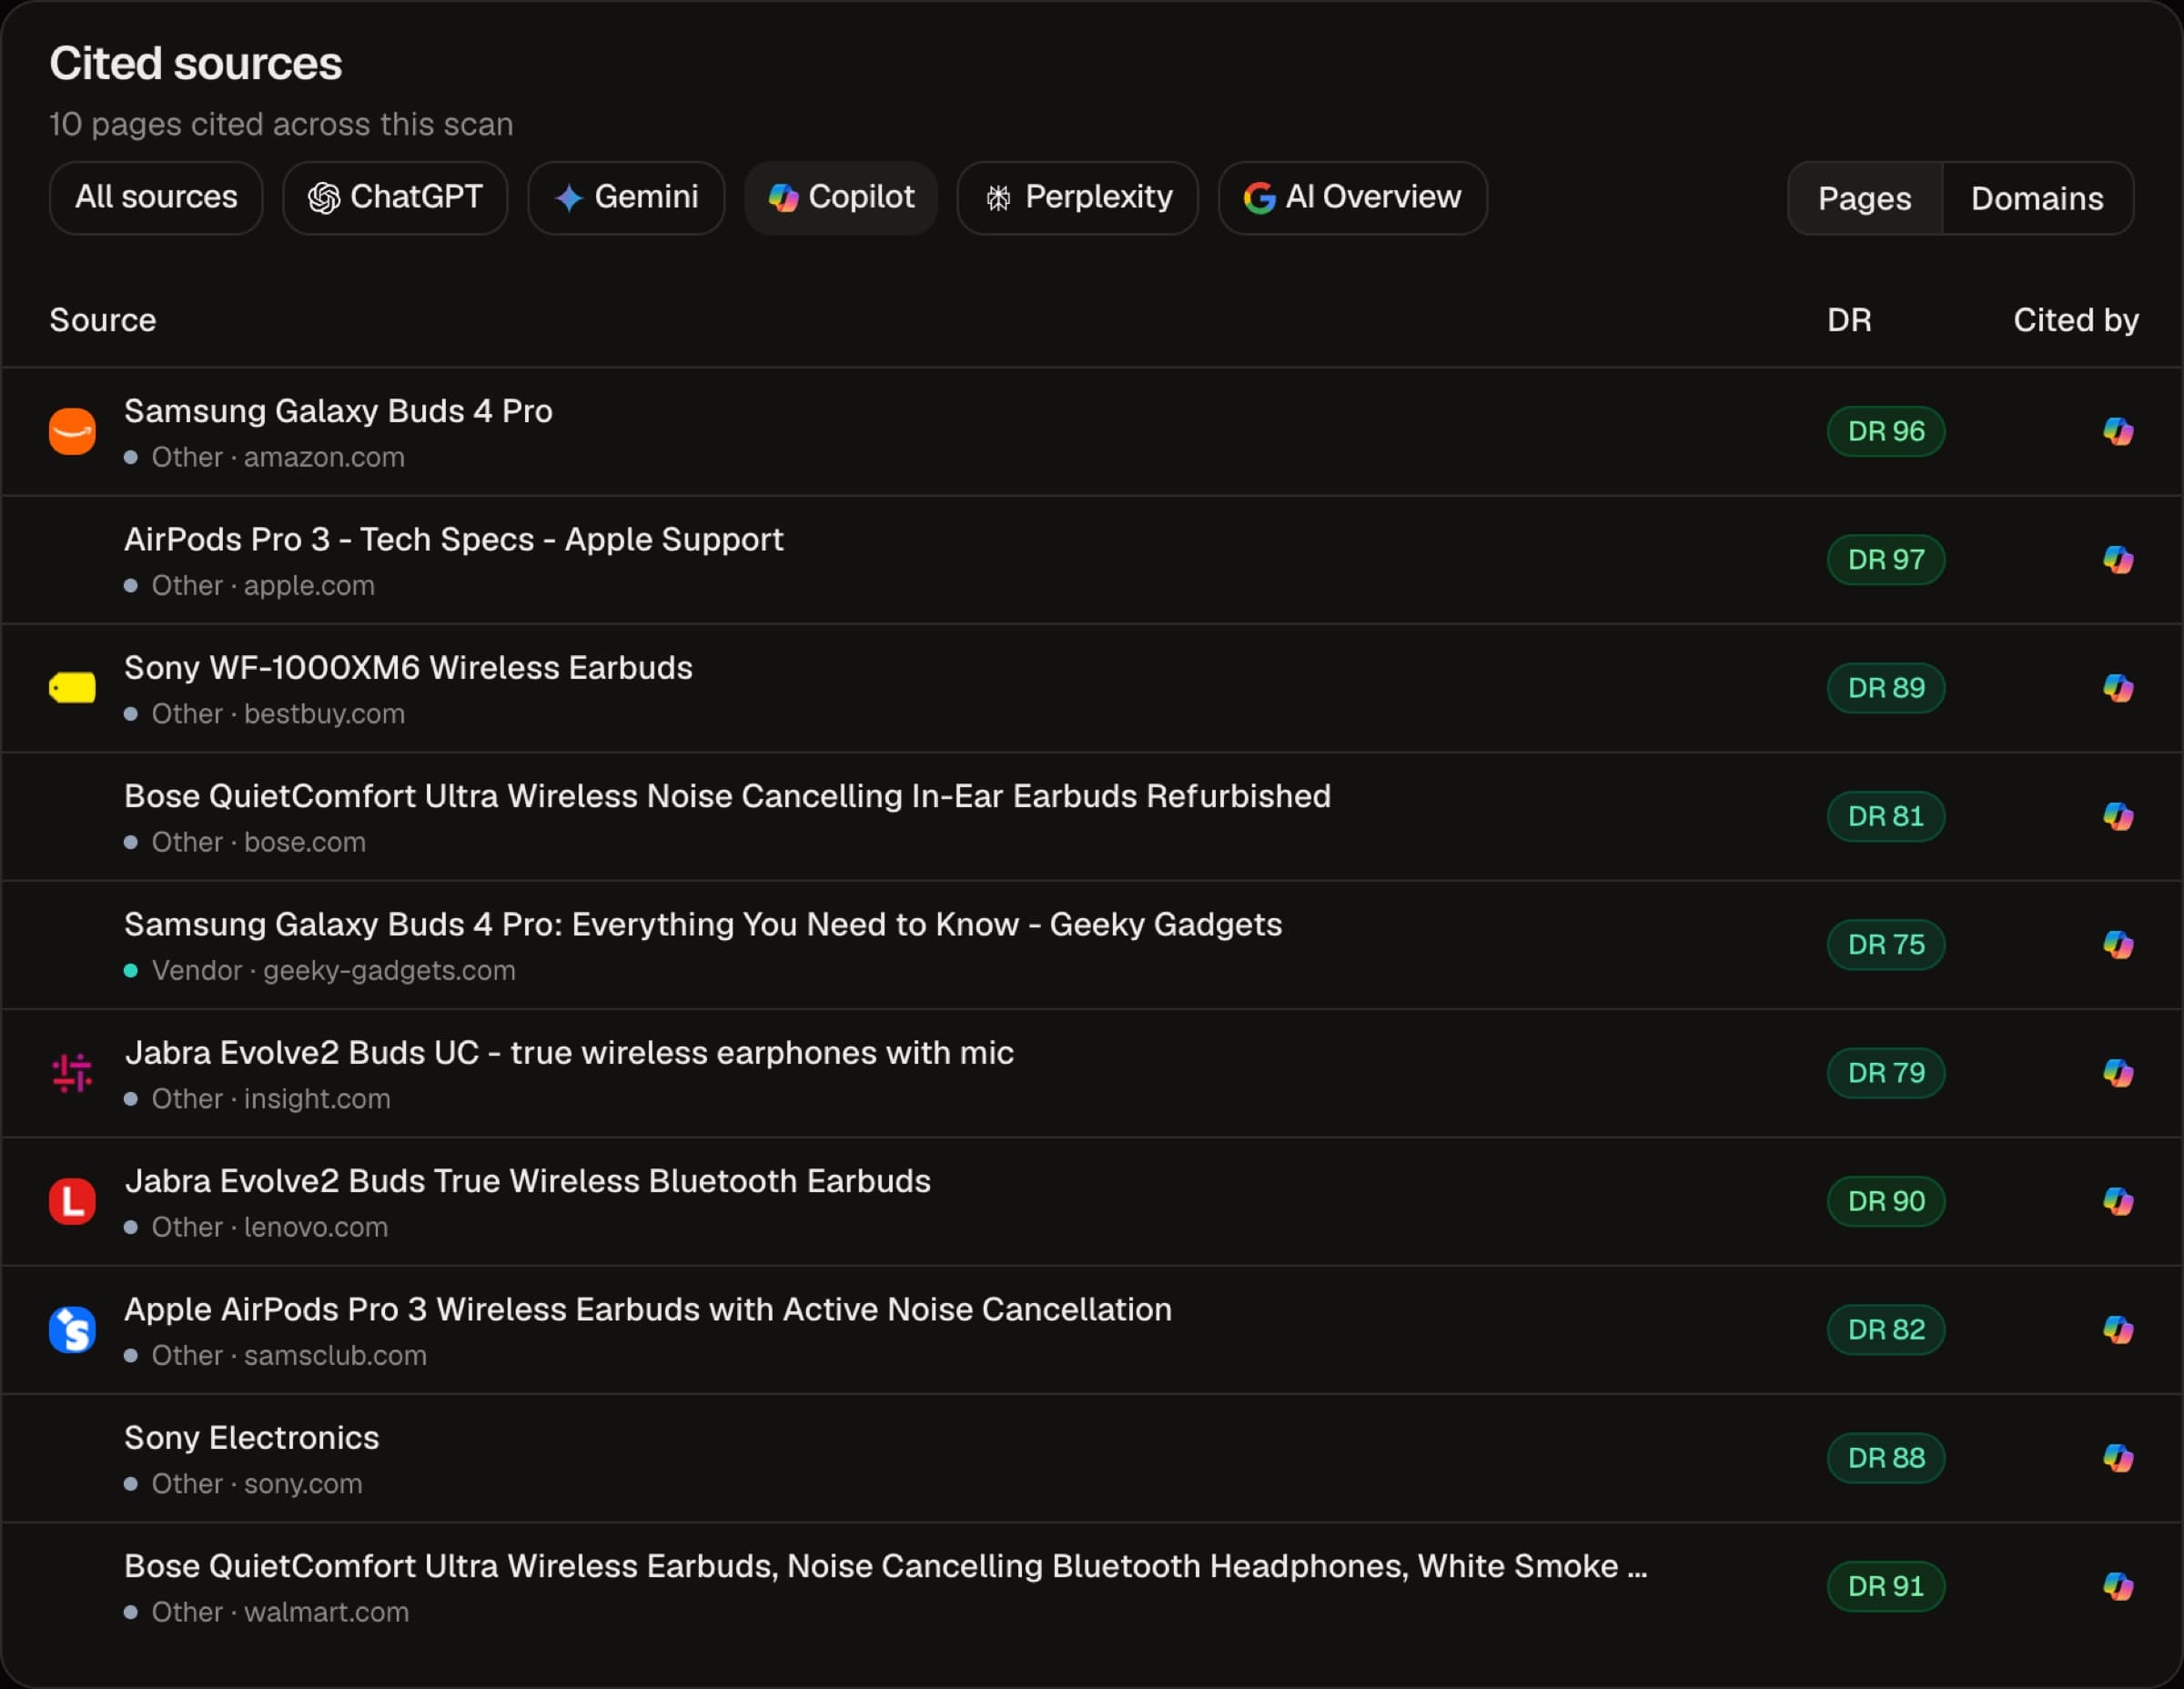This screenshot has width=2184, height=1689.
Task: Click the Copilot cited-by icon on the samsclub.com row
Action: (2118, 1330)
